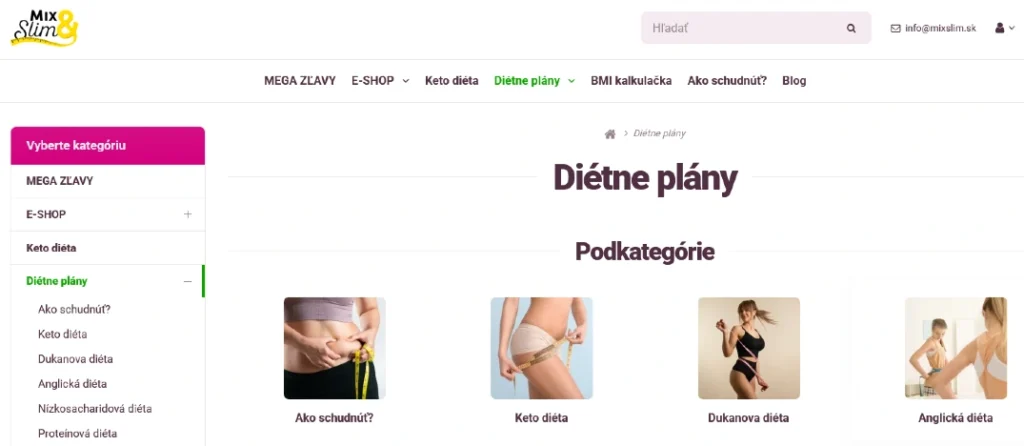Image resolution: width=1024 pixels, height=446 pixels.
Task: Open the MEGA ZĽAVY menu item
Action: coord(300,81)
